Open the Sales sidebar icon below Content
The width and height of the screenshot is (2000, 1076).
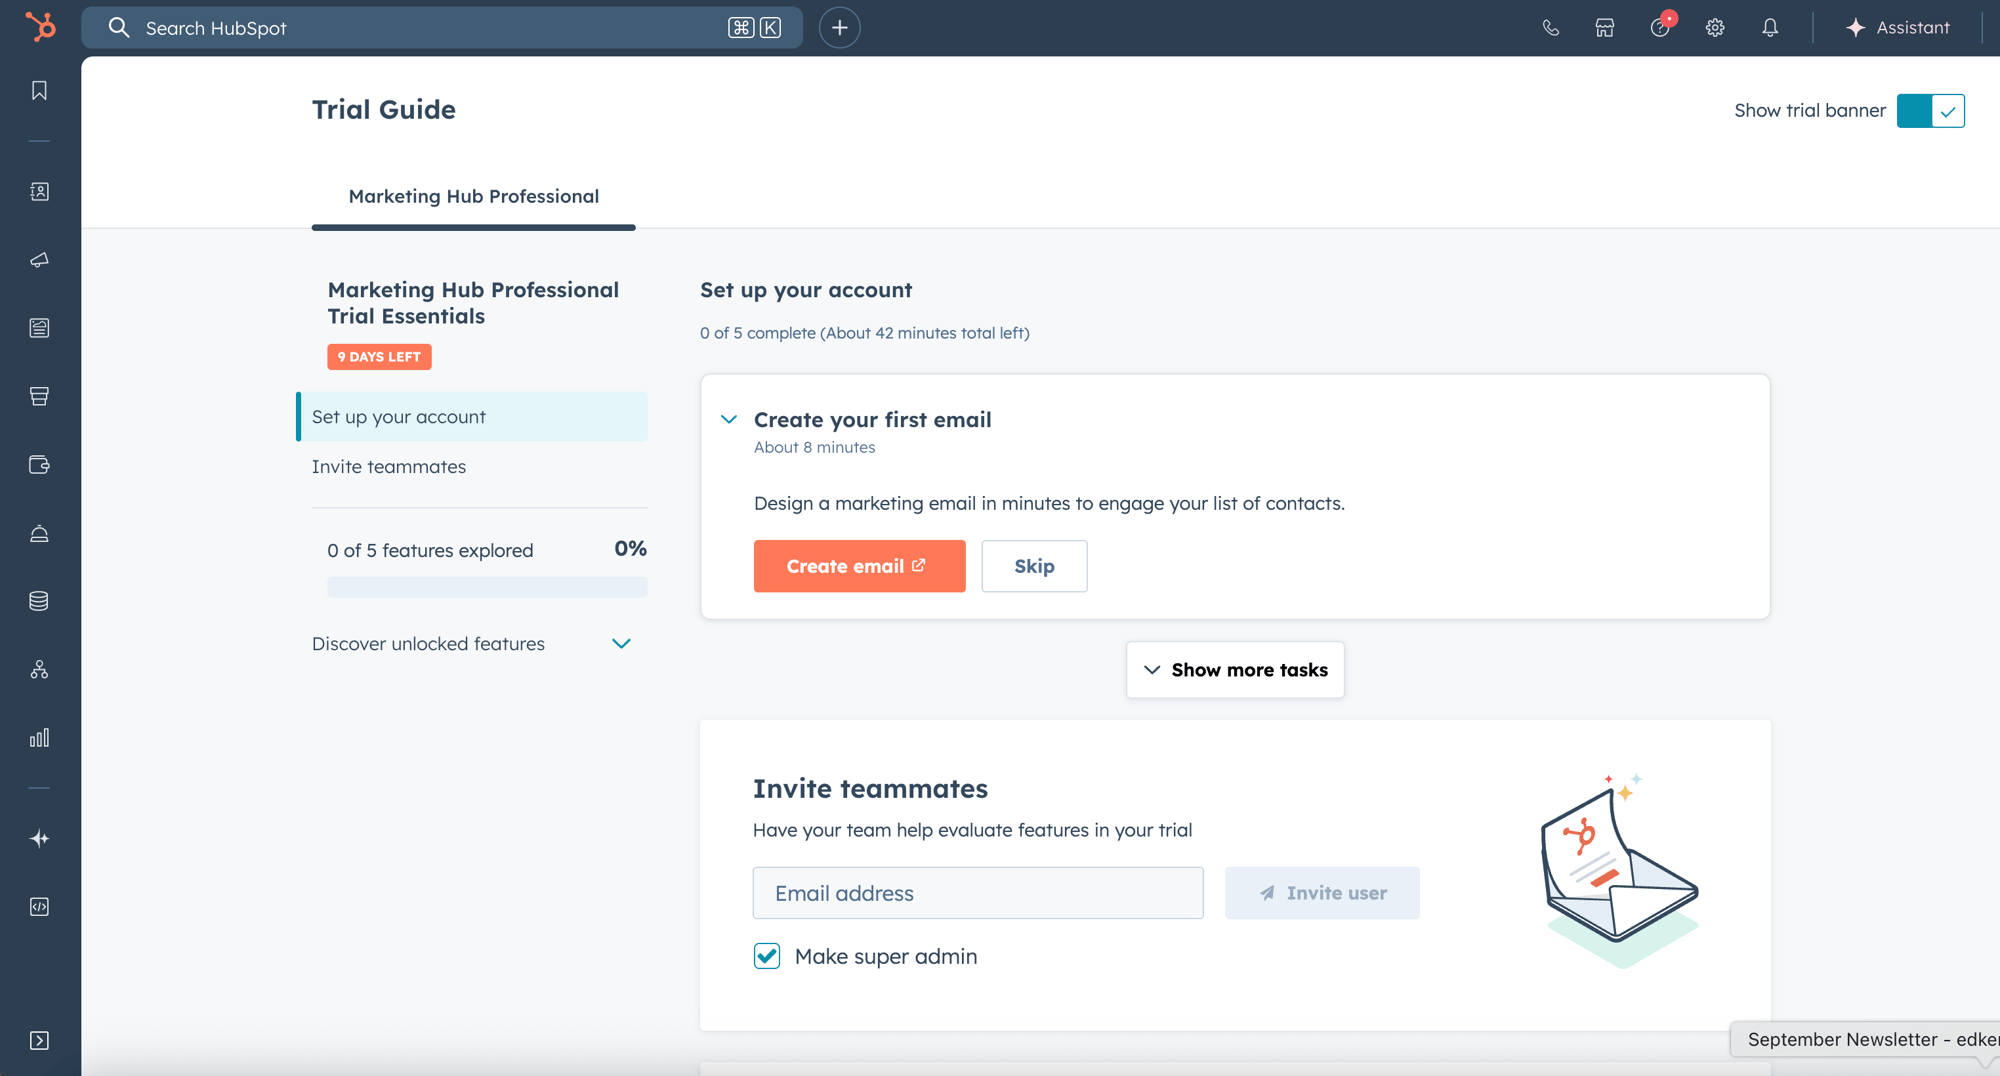39,396
